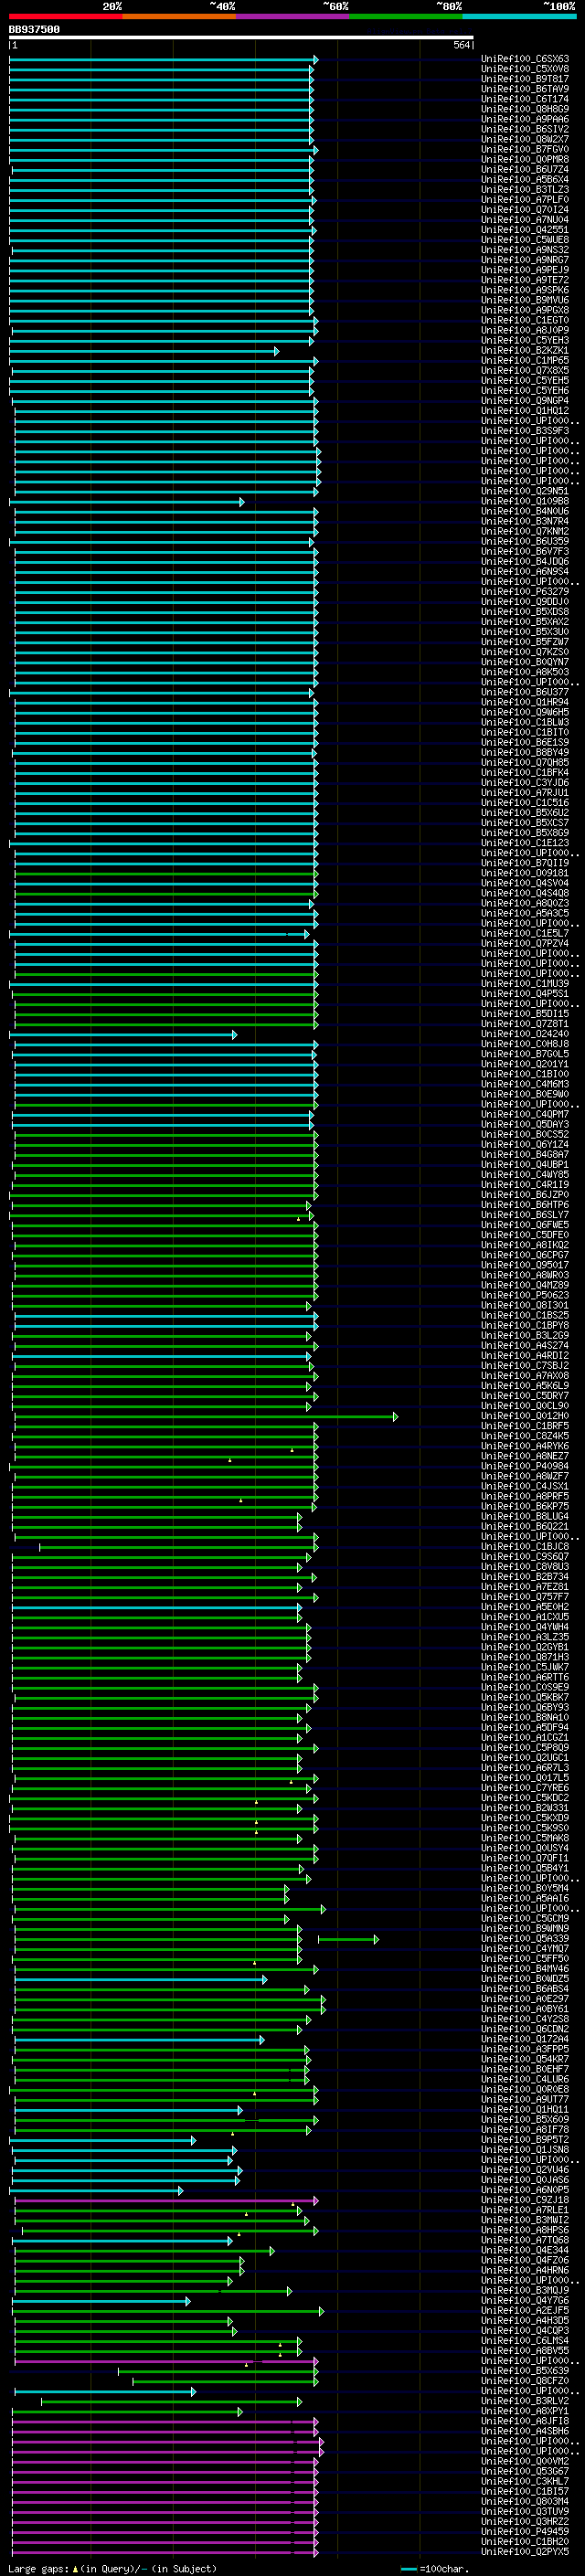
Task: Pick the UniRef100_Q017L5 hit label
Action: pos(525,1778)
